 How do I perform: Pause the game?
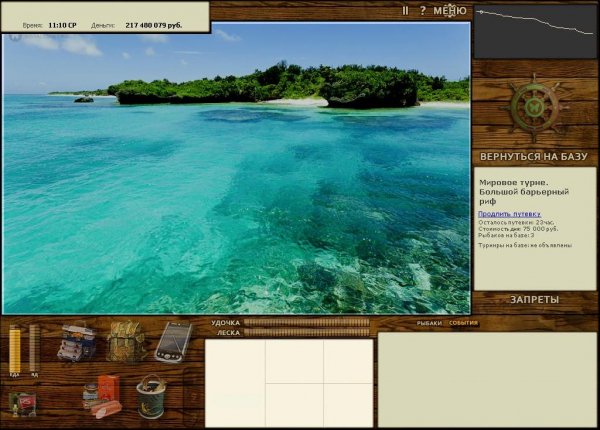point(405,10)
